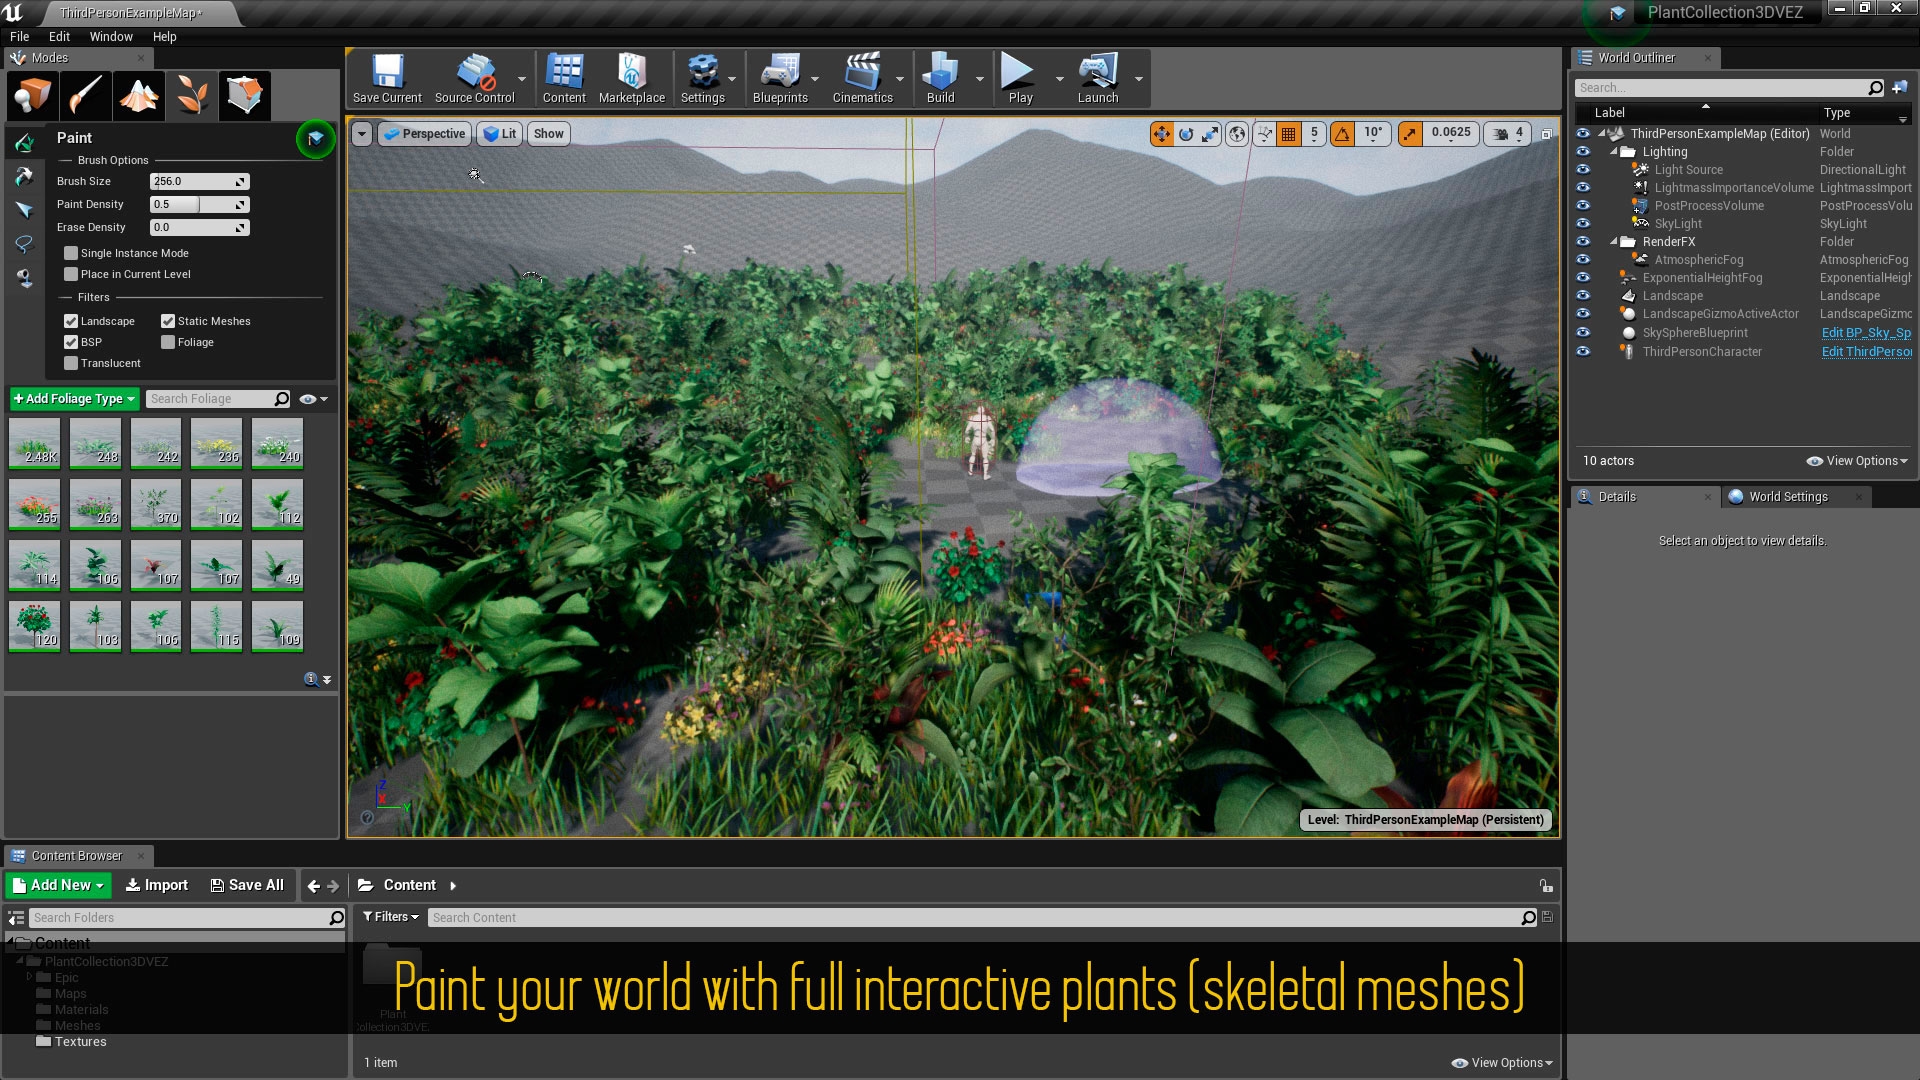Select the foliage Select tool icon

pos(24,210)
